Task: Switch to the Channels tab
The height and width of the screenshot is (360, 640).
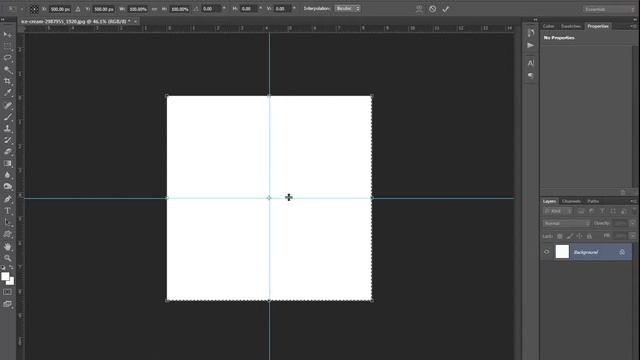Action: click(571, 201)
